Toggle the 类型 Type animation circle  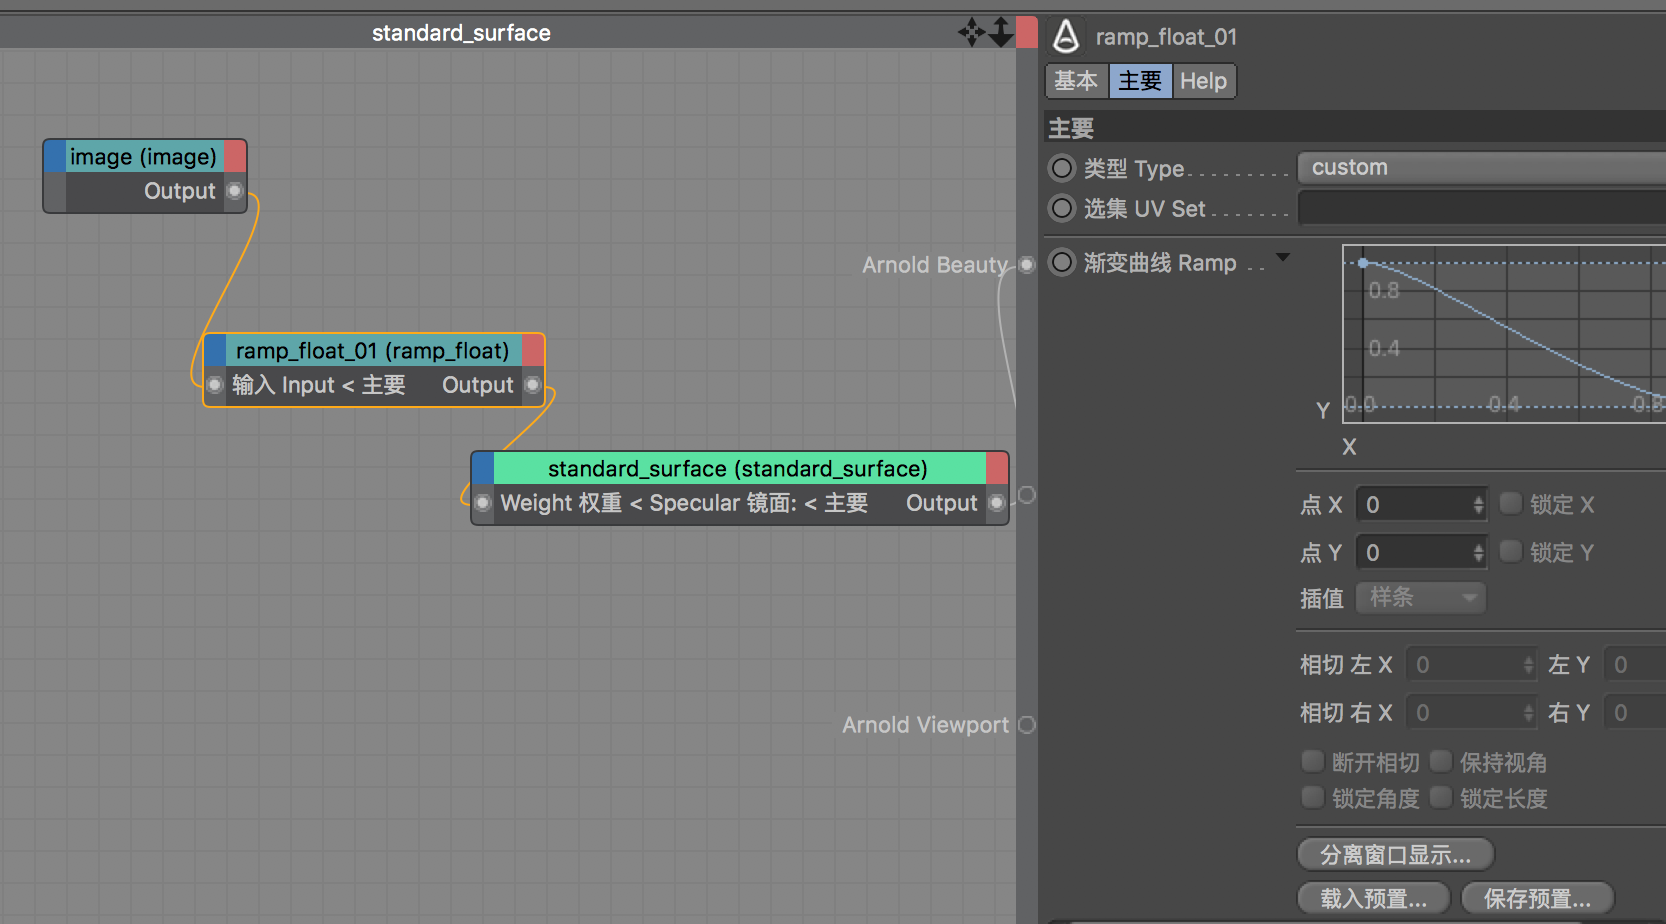tap(1062, 168)
